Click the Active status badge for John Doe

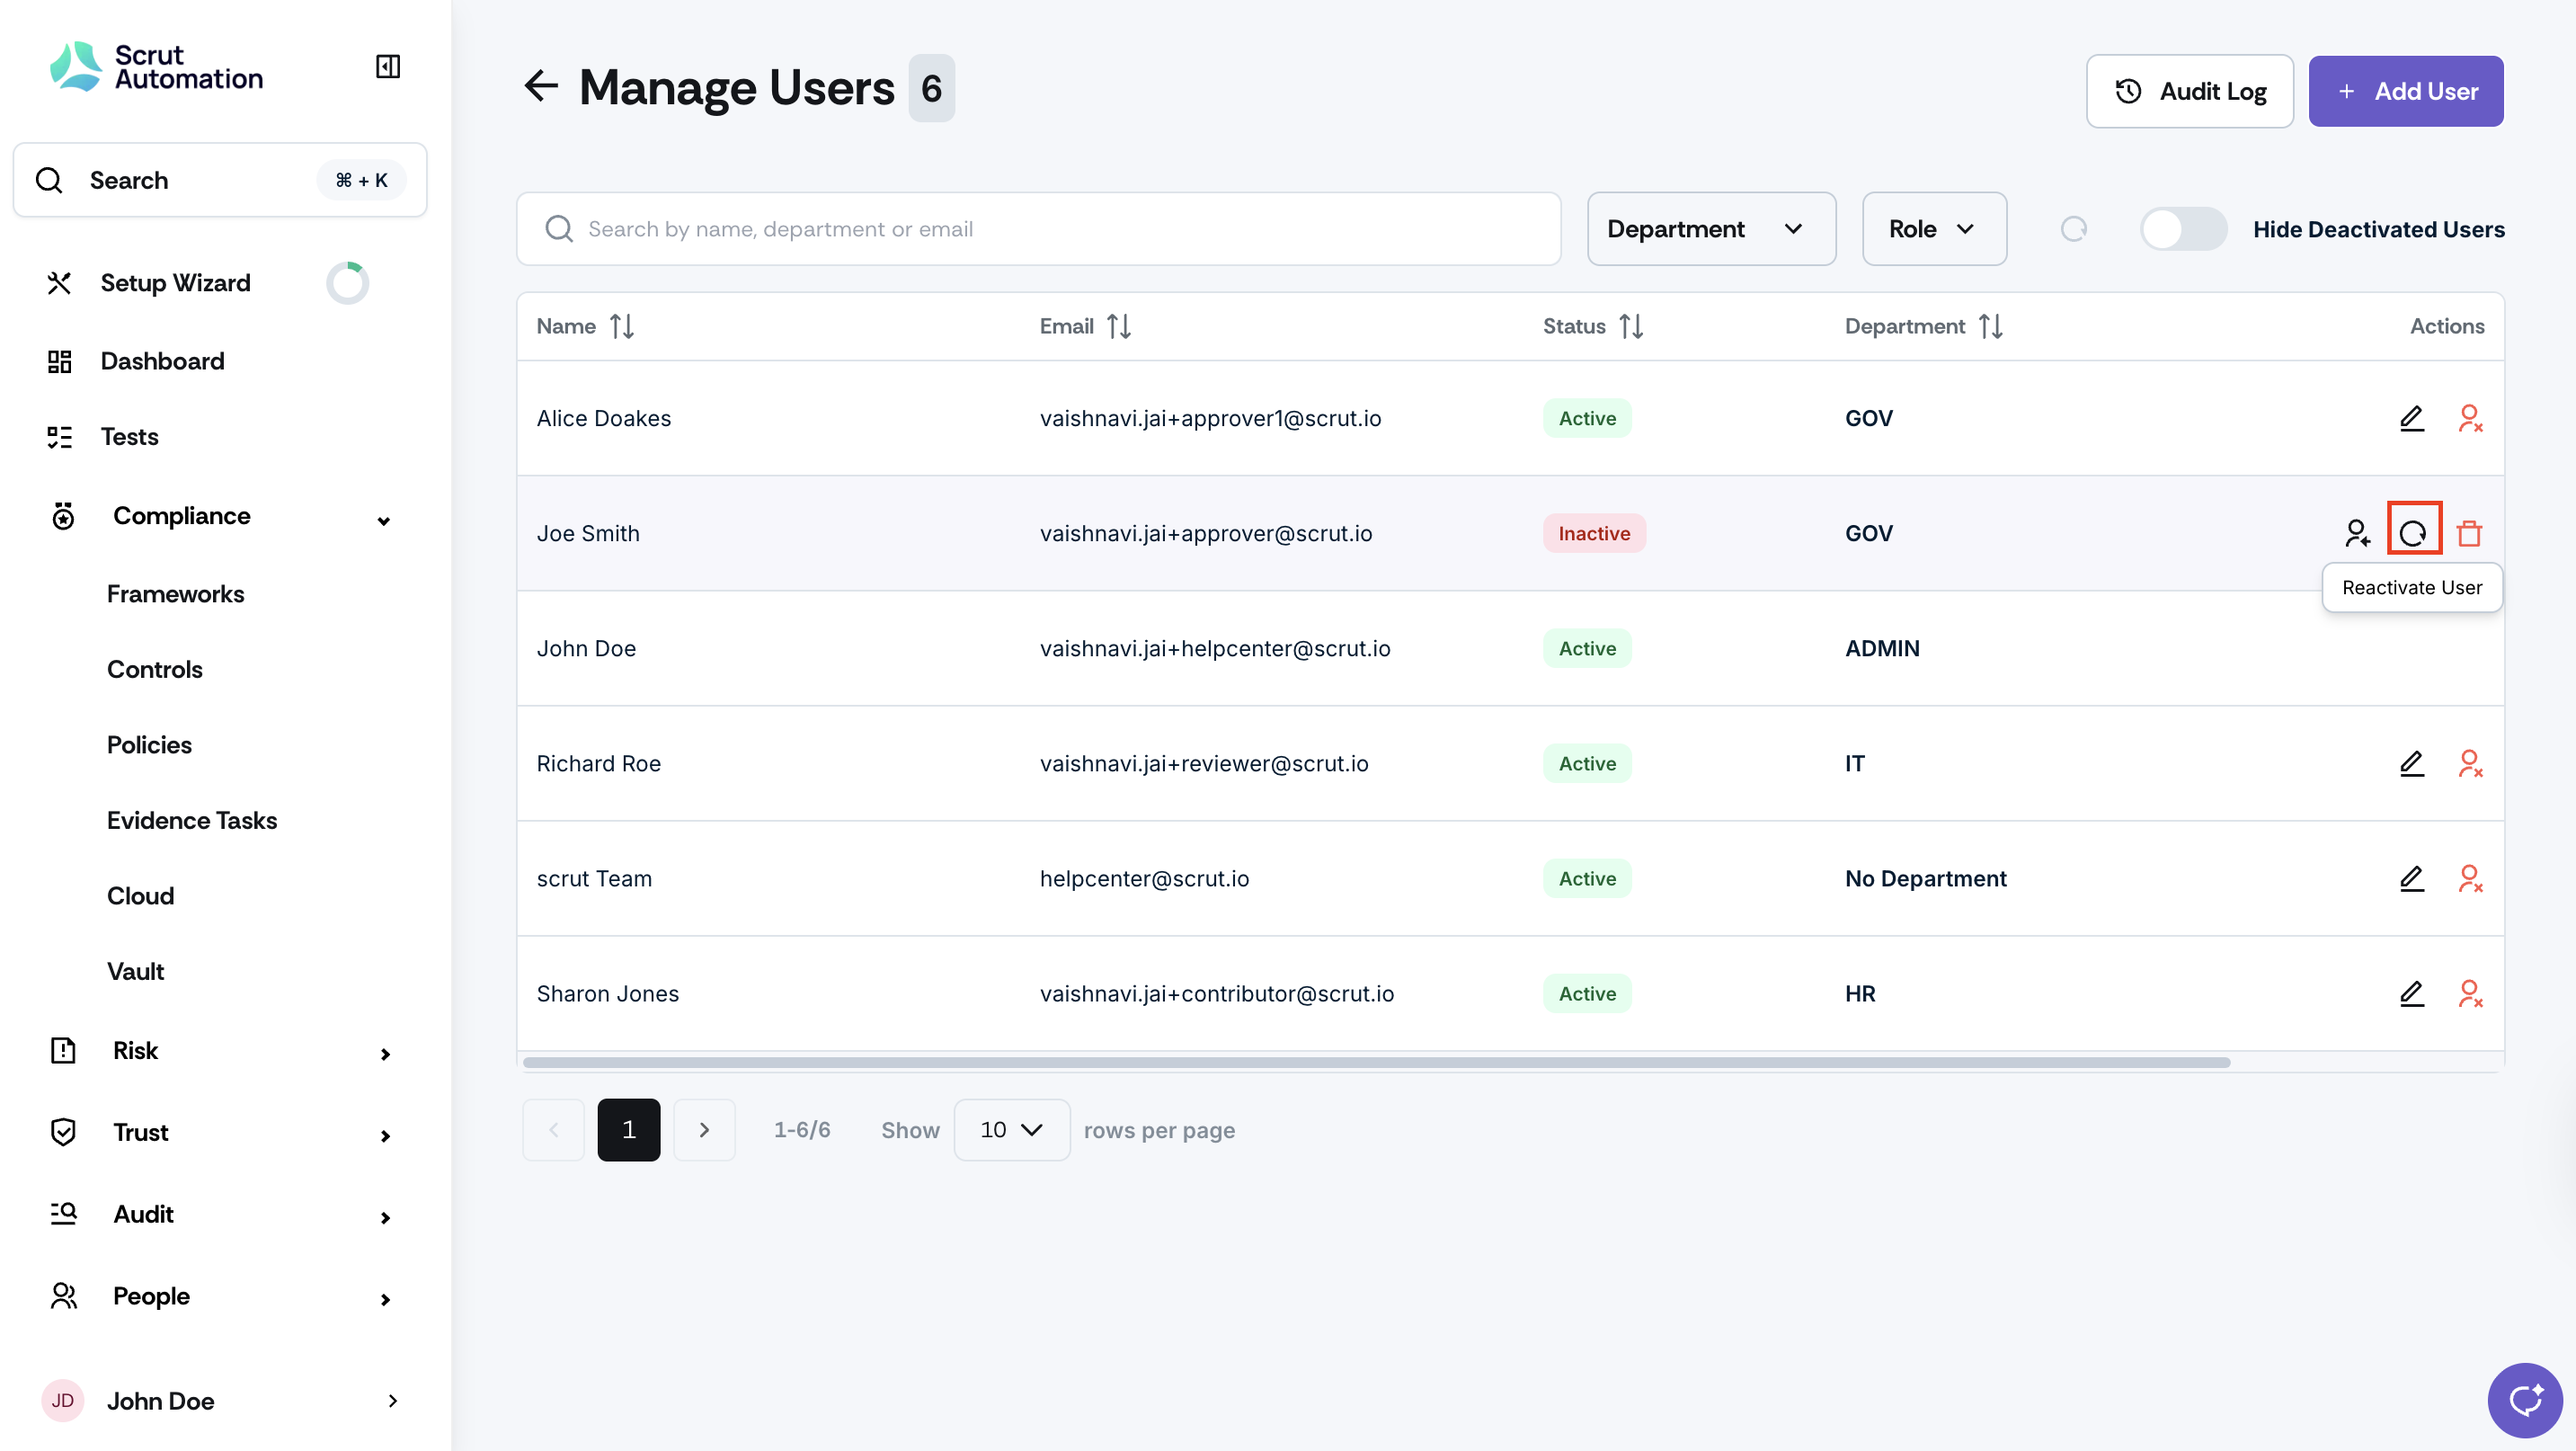(1587, 648)
